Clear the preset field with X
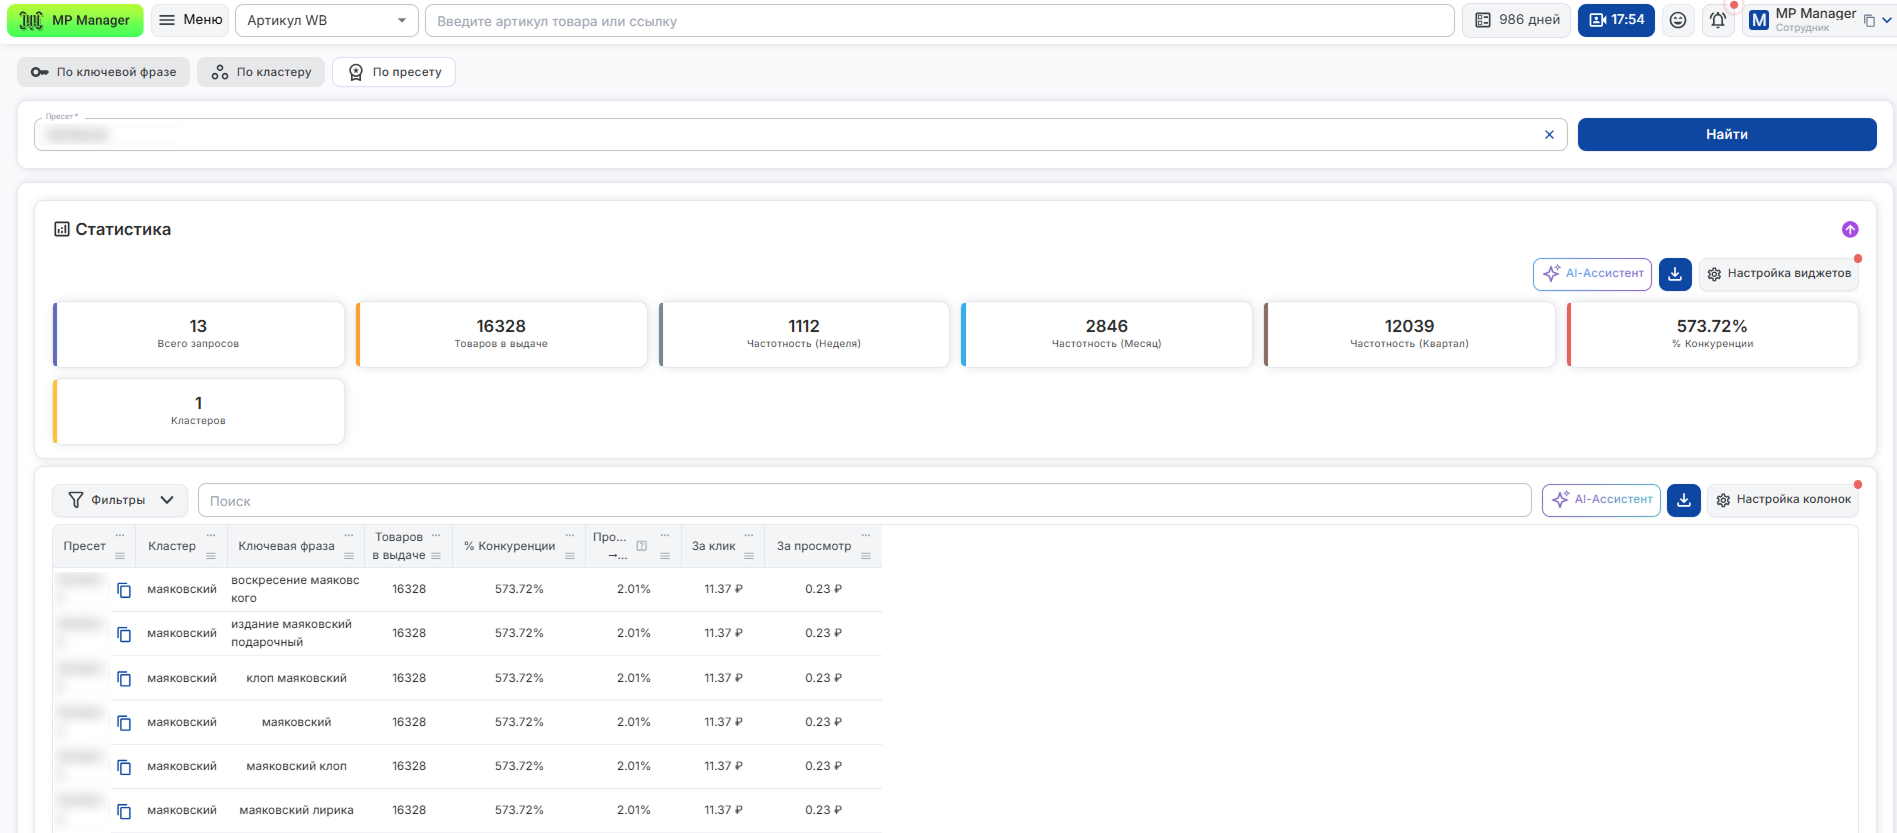Image resolution: width=1897 pixels, height=833 pixels. 1549,135
